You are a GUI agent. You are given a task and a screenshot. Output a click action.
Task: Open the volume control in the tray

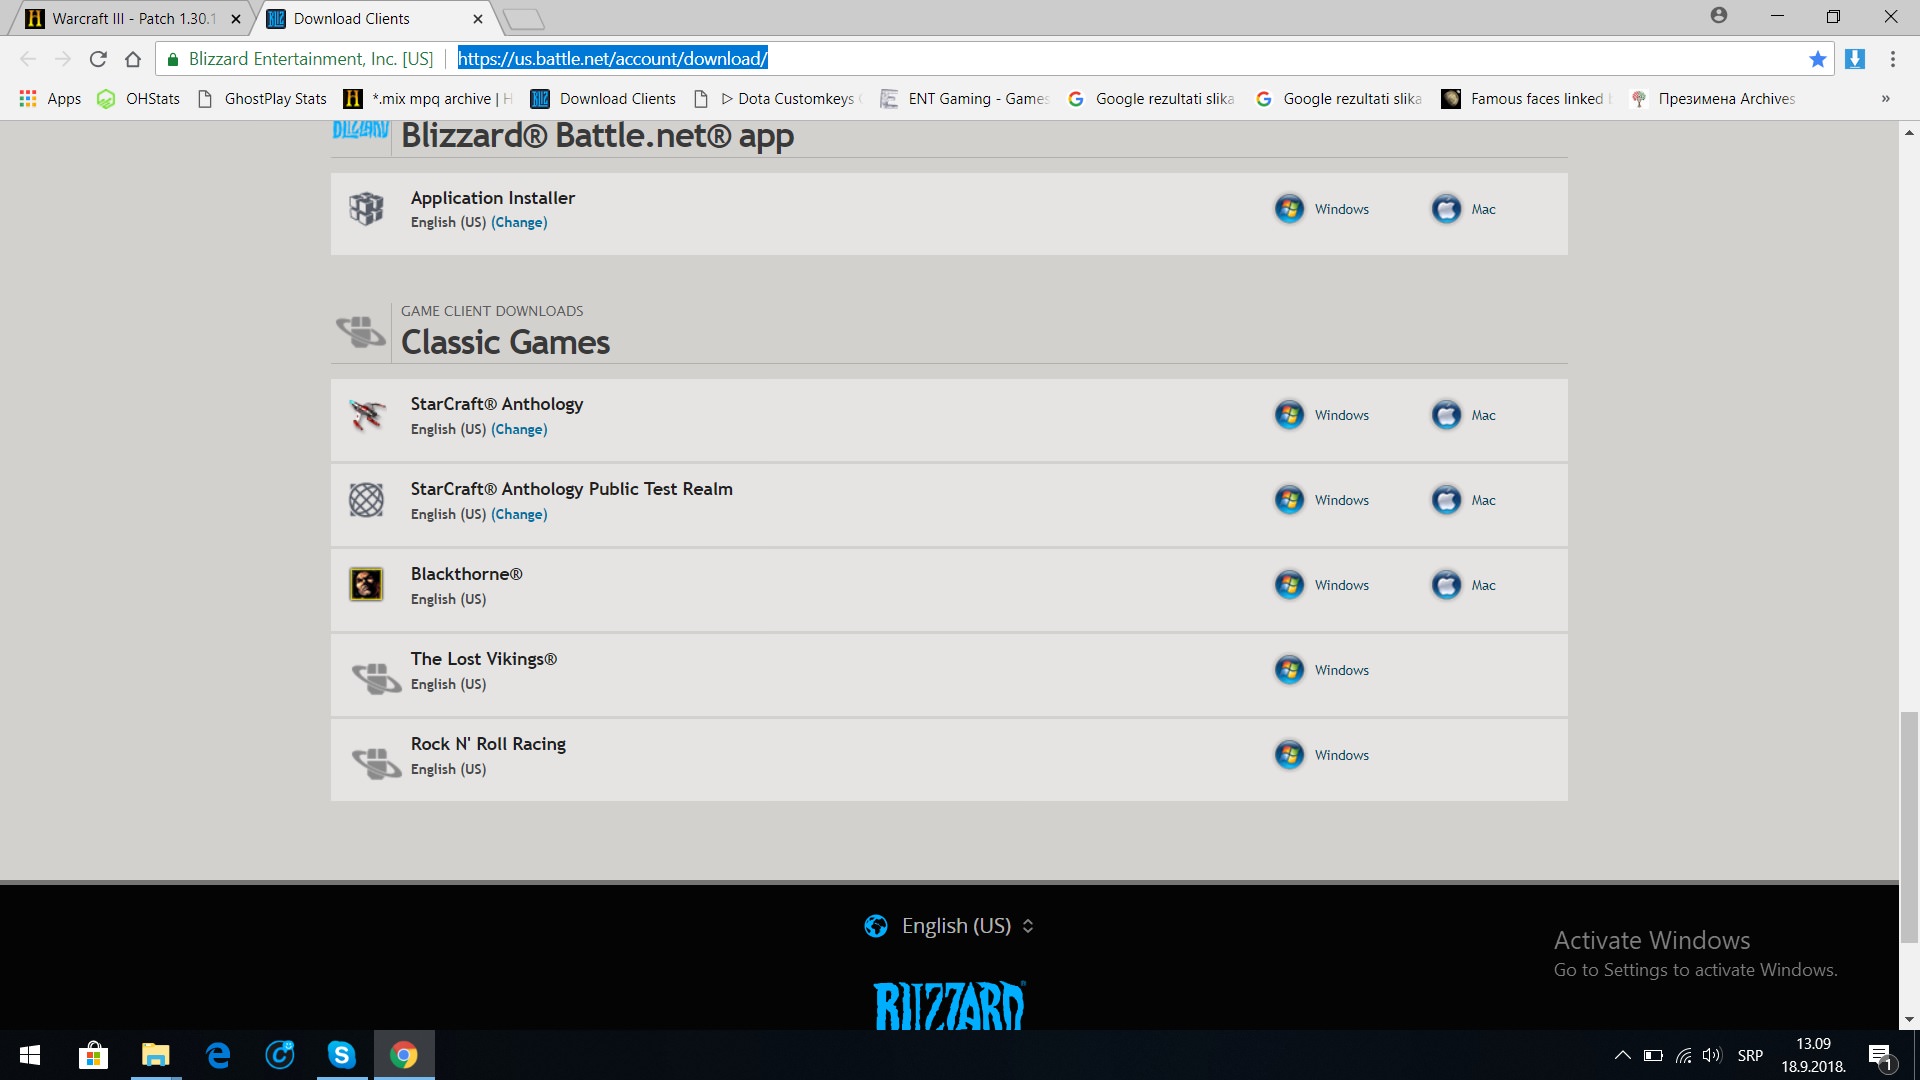click(1712, 1055)
